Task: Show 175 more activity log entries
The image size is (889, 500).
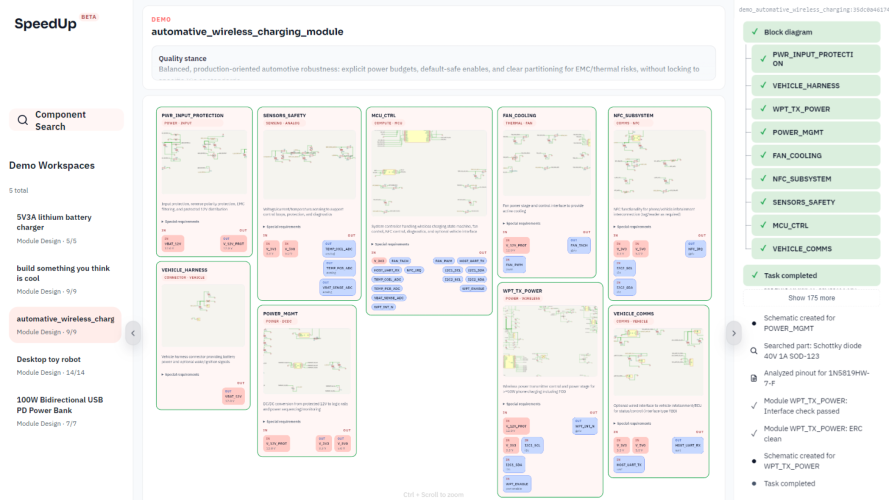Action: 811,298
